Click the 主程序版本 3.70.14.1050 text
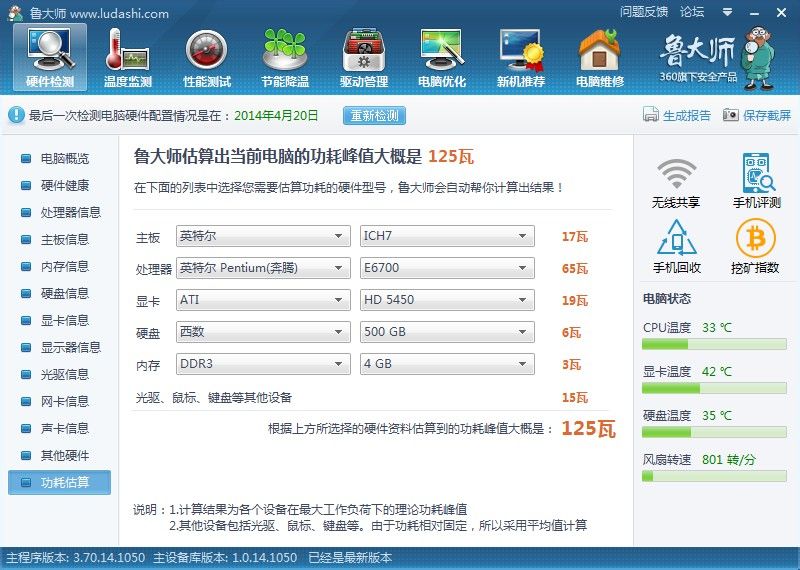The width and height of the screenshot is (800, 570). point(75,558)
